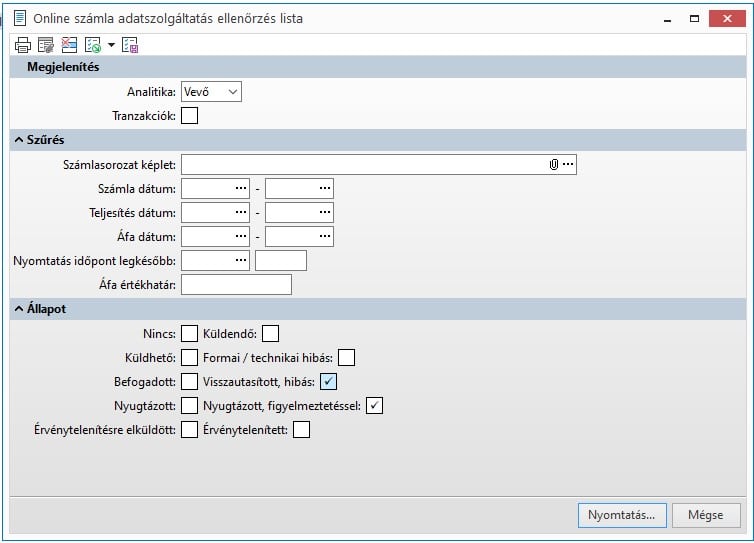The width and height of the screenshot is (754, 543).
Task: Check the Küldendő status checkbox
Action: 270,333
